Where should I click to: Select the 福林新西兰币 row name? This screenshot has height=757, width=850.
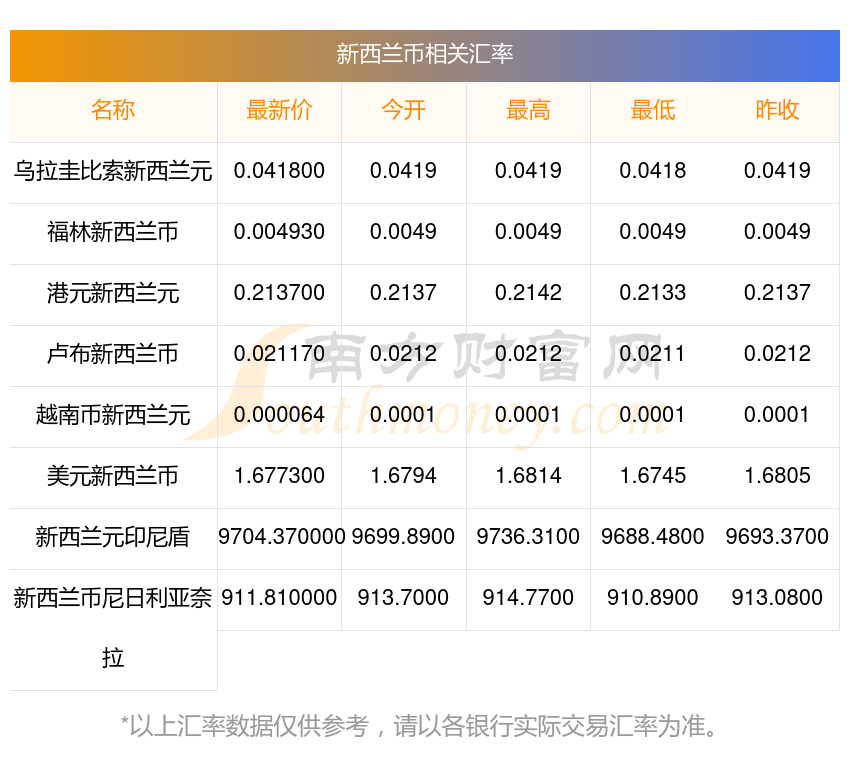(x=113, y=232)
